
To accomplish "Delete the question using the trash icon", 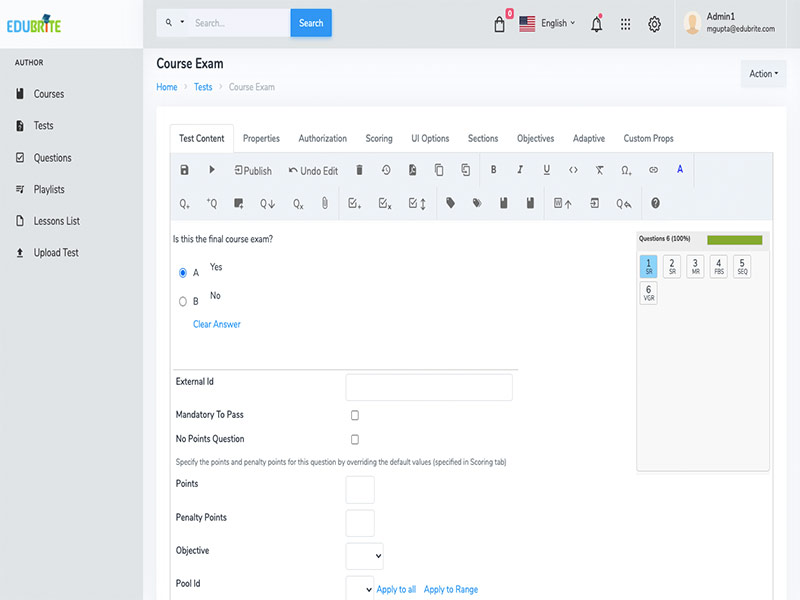I will [x=359, y=169].
